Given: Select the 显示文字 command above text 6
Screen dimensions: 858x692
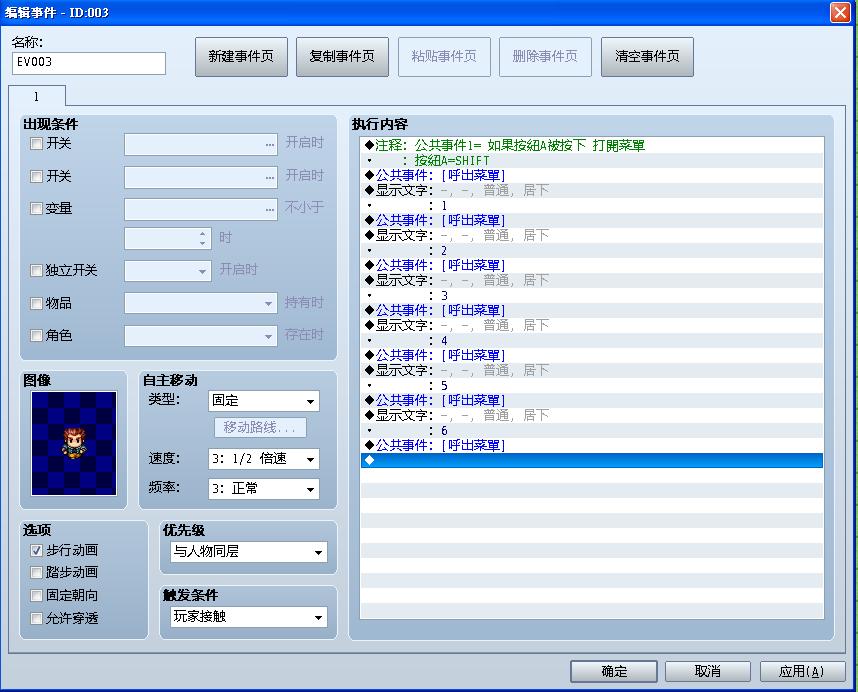Looking at the screenshot, I should 592,415.
